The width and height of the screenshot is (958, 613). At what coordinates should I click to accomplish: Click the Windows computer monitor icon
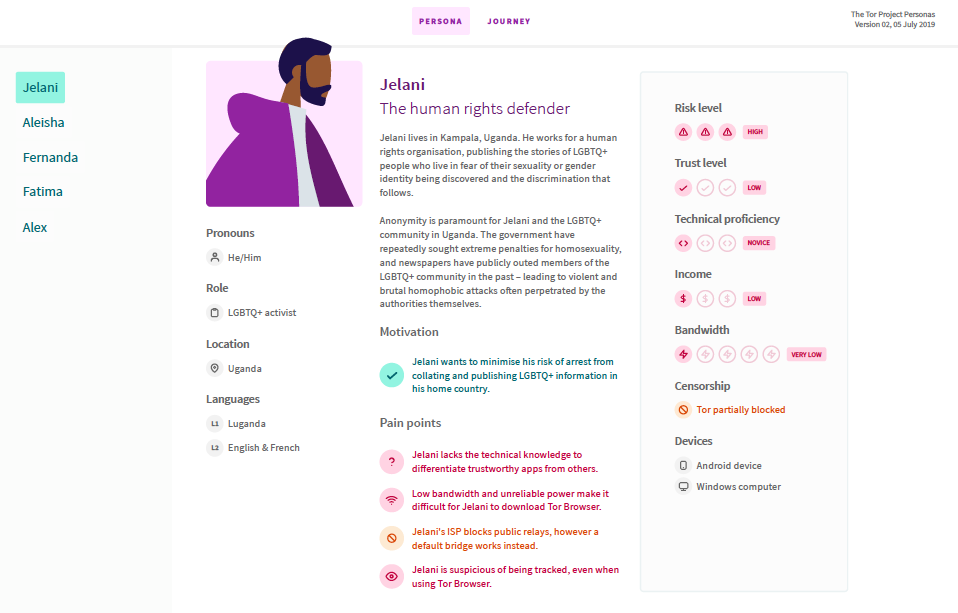click(x=683, y=486)
